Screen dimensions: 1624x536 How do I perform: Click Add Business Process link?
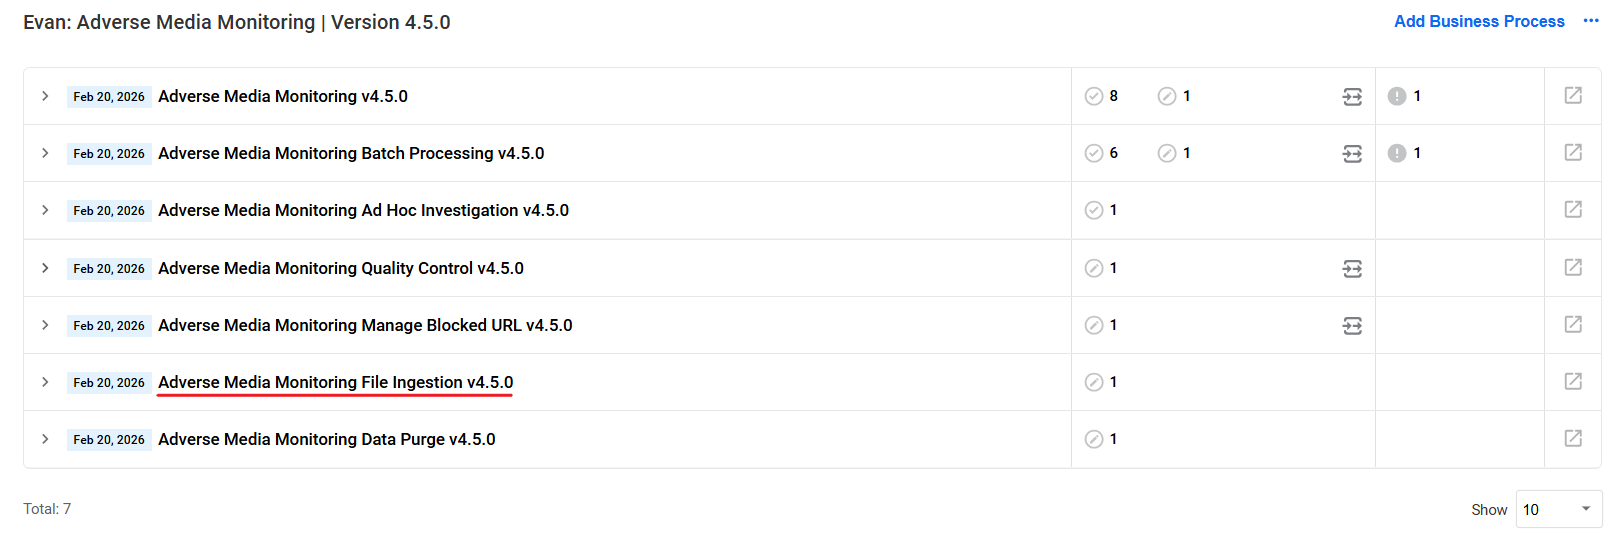(1479, 21)
